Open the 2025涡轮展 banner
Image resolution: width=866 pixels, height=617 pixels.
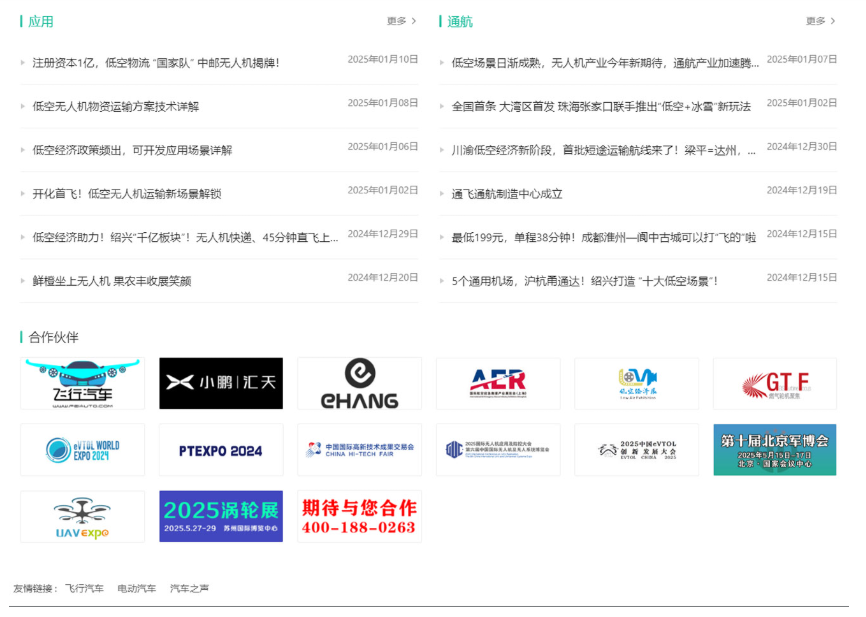[221, 517]
